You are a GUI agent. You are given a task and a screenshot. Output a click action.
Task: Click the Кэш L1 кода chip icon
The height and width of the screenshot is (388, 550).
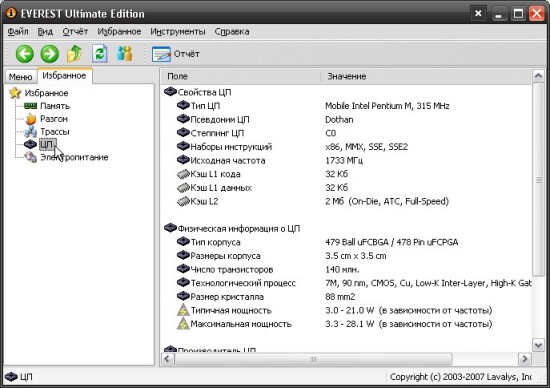183,174
